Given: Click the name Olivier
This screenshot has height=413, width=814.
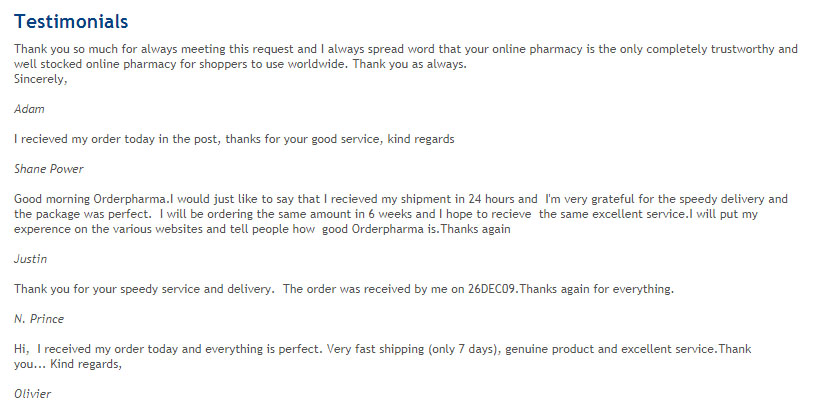Looking at the screenshot, I should (x=32, y=394).
